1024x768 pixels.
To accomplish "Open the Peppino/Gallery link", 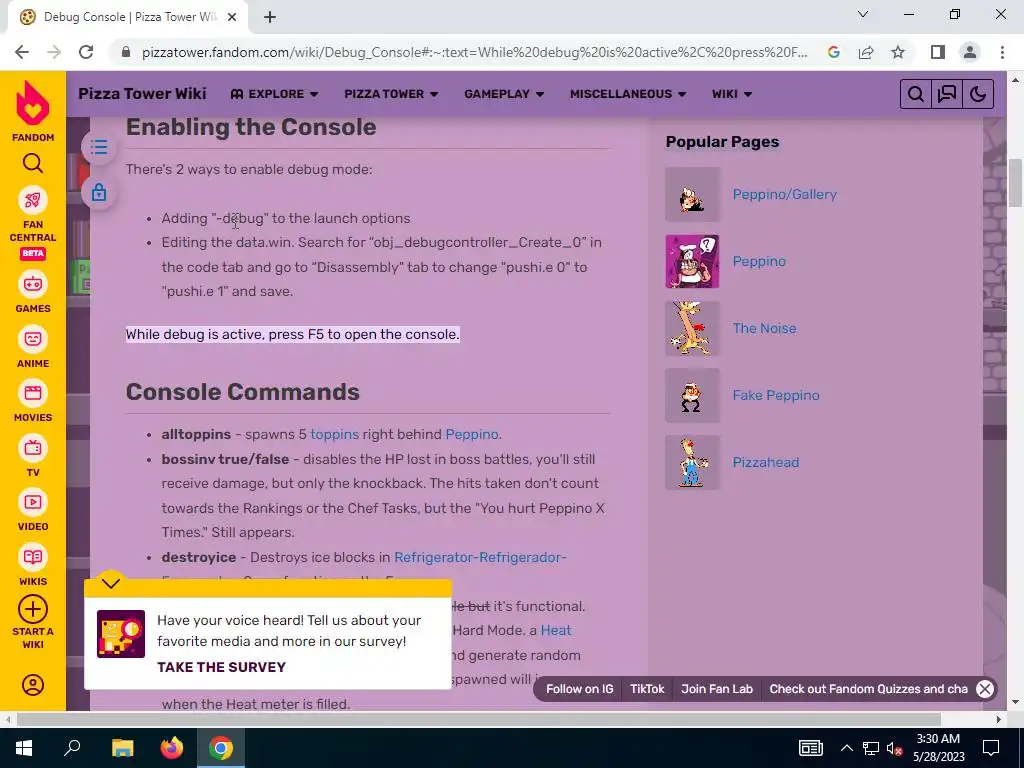I will pos(784,194).
